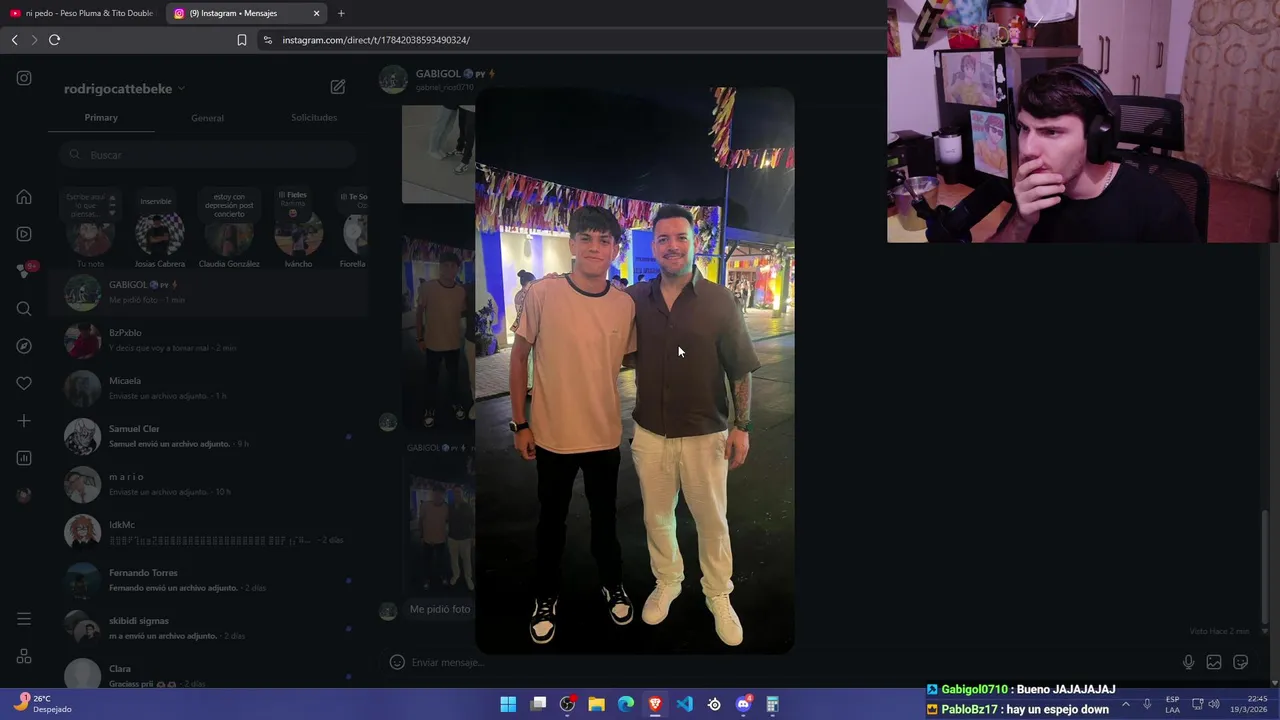Open the IdkMc conversation
Screen dimensions: 1280x720
[x=208, y=532]
